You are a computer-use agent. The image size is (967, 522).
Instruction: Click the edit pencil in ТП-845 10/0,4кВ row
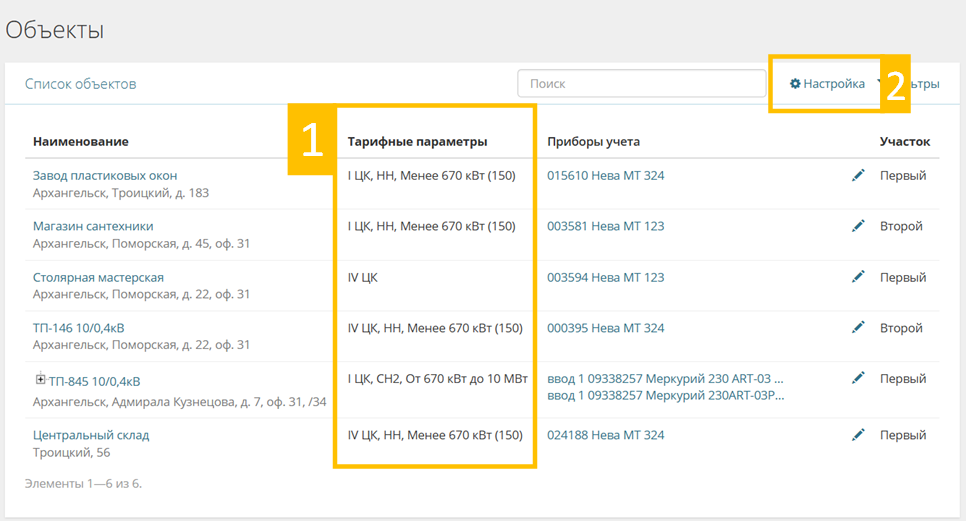[x=857, y=379]
